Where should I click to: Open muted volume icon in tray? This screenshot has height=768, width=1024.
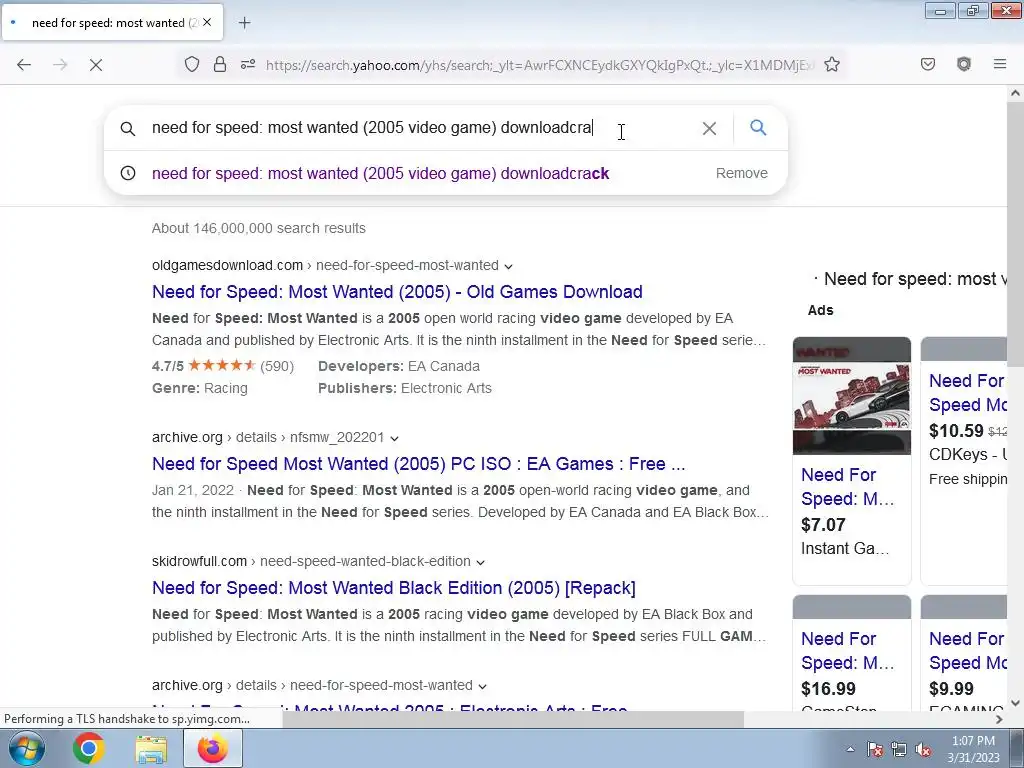(x=923, y=750)
